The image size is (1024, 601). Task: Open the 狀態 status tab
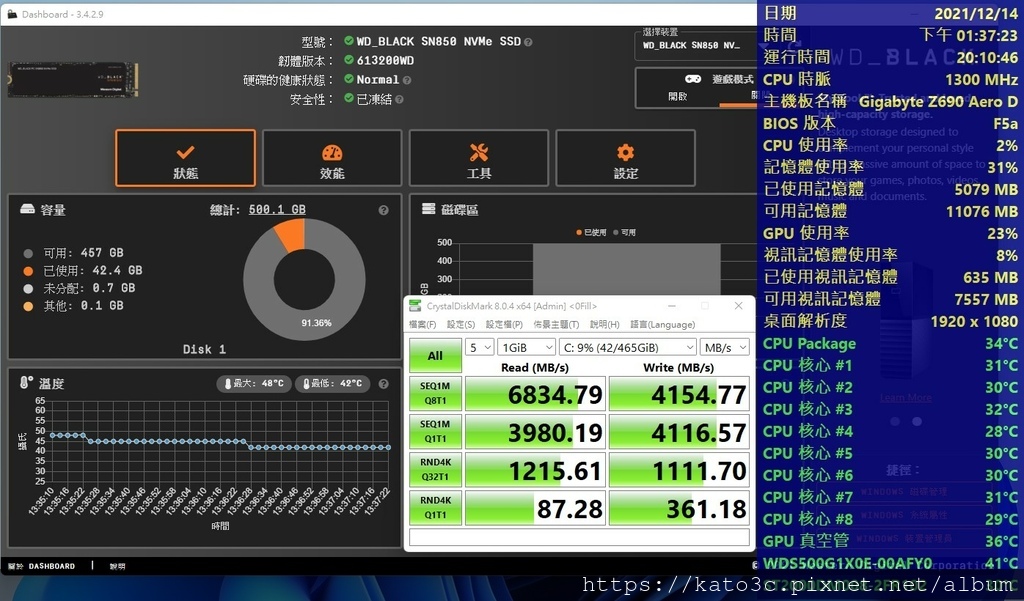point(185,158)
